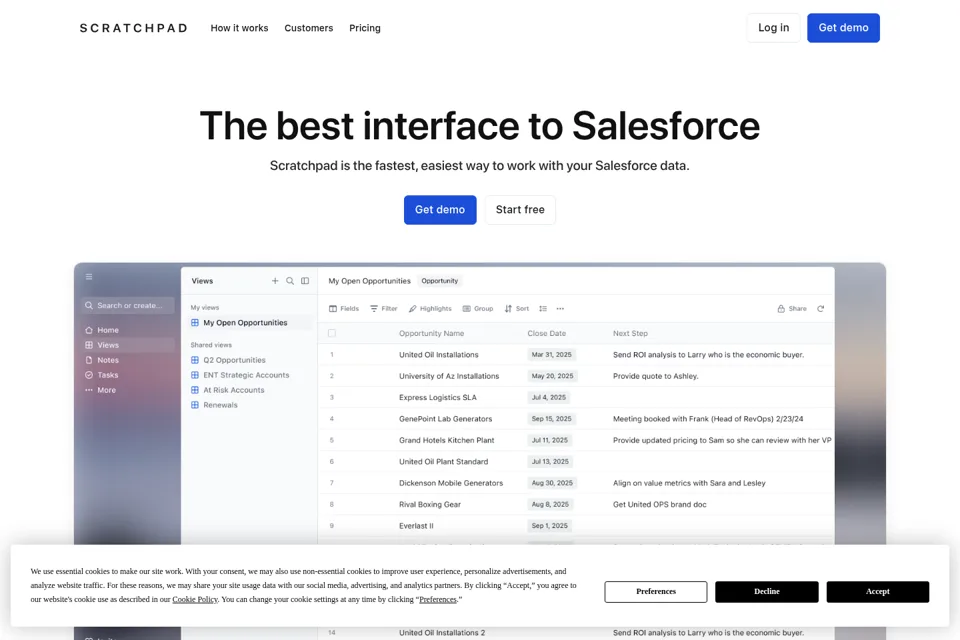Click Provide quote to Ashley next step
The image size is (960, 640).
tap(655, 376)
